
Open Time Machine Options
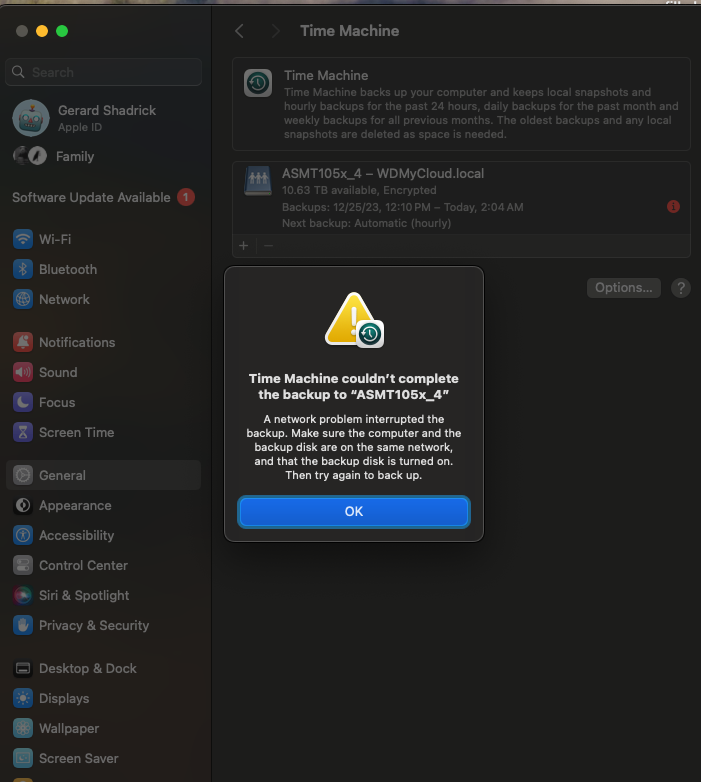pos(623,288)
